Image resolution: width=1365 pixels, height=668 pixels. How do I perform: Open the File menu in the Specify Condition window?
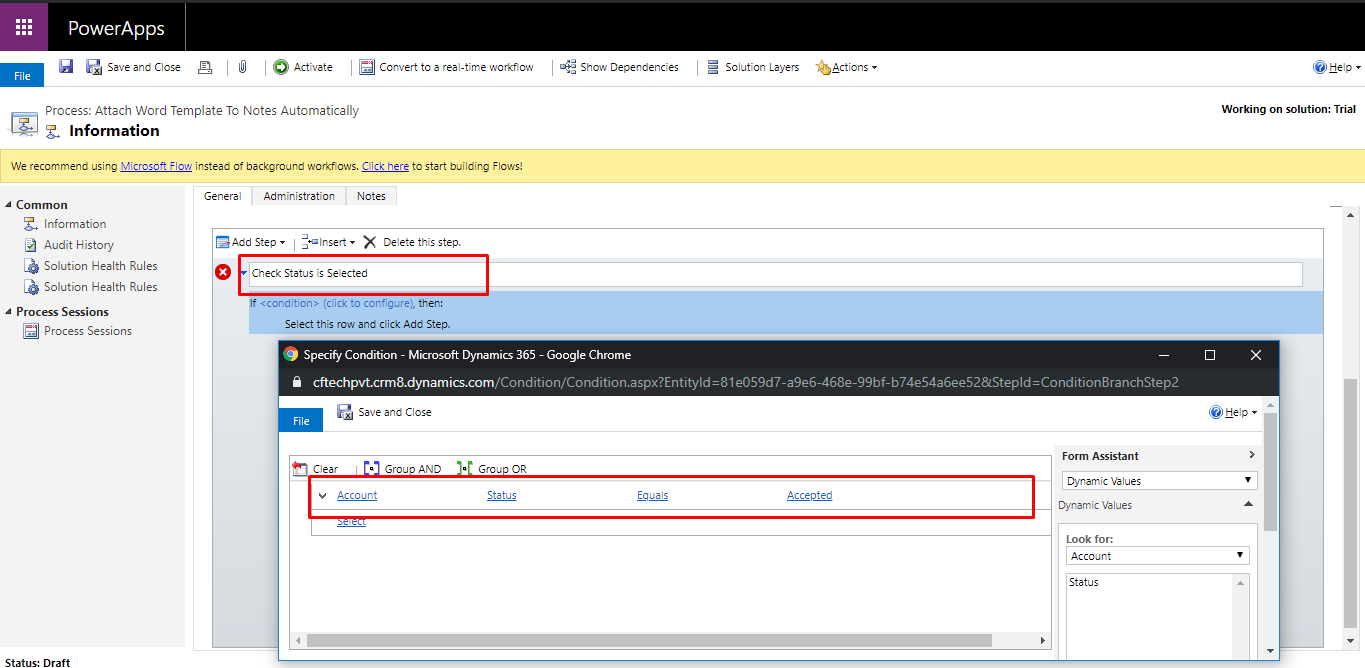point(300,421)
